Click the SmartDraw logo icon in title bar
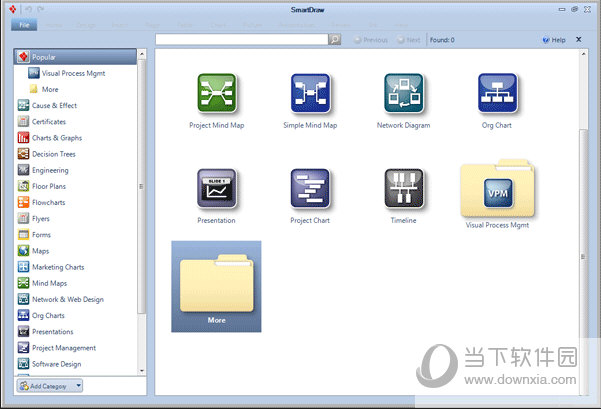 [13, 9]
